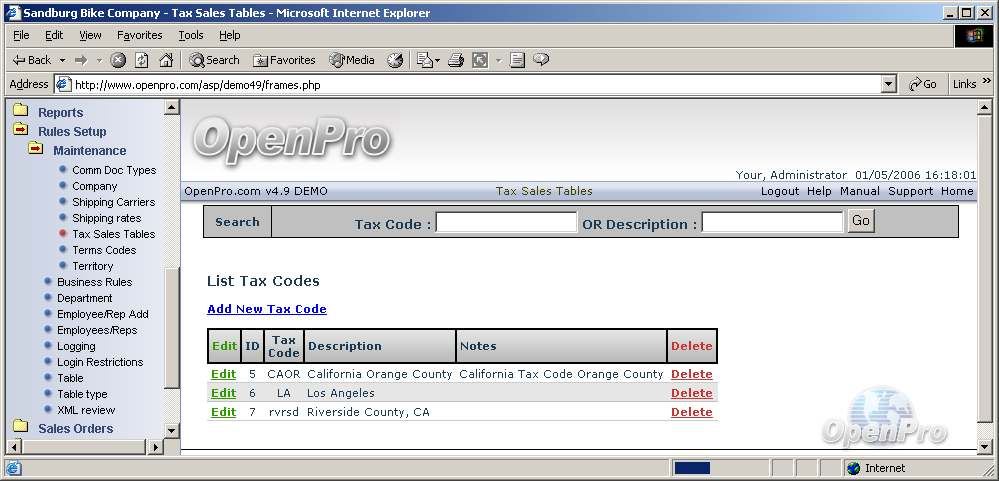Screen dimensions: 999x481
Task: Click Edit for the Los Angeles tax code
Action: [223, 393]
